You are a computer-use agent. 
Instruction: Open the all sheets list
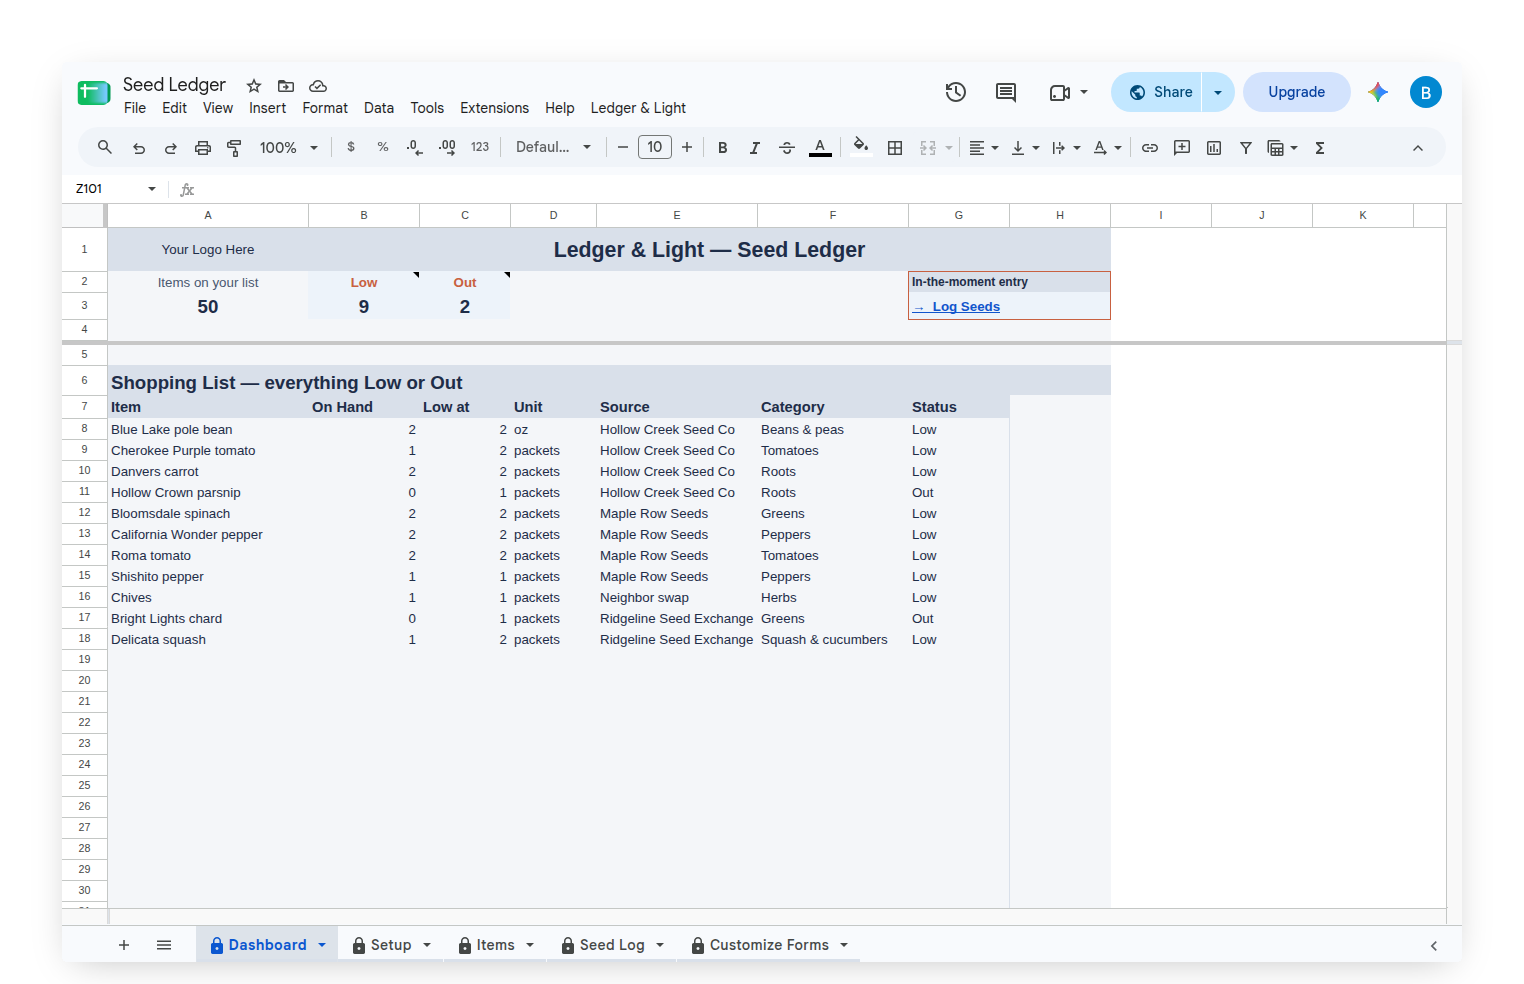164,945
